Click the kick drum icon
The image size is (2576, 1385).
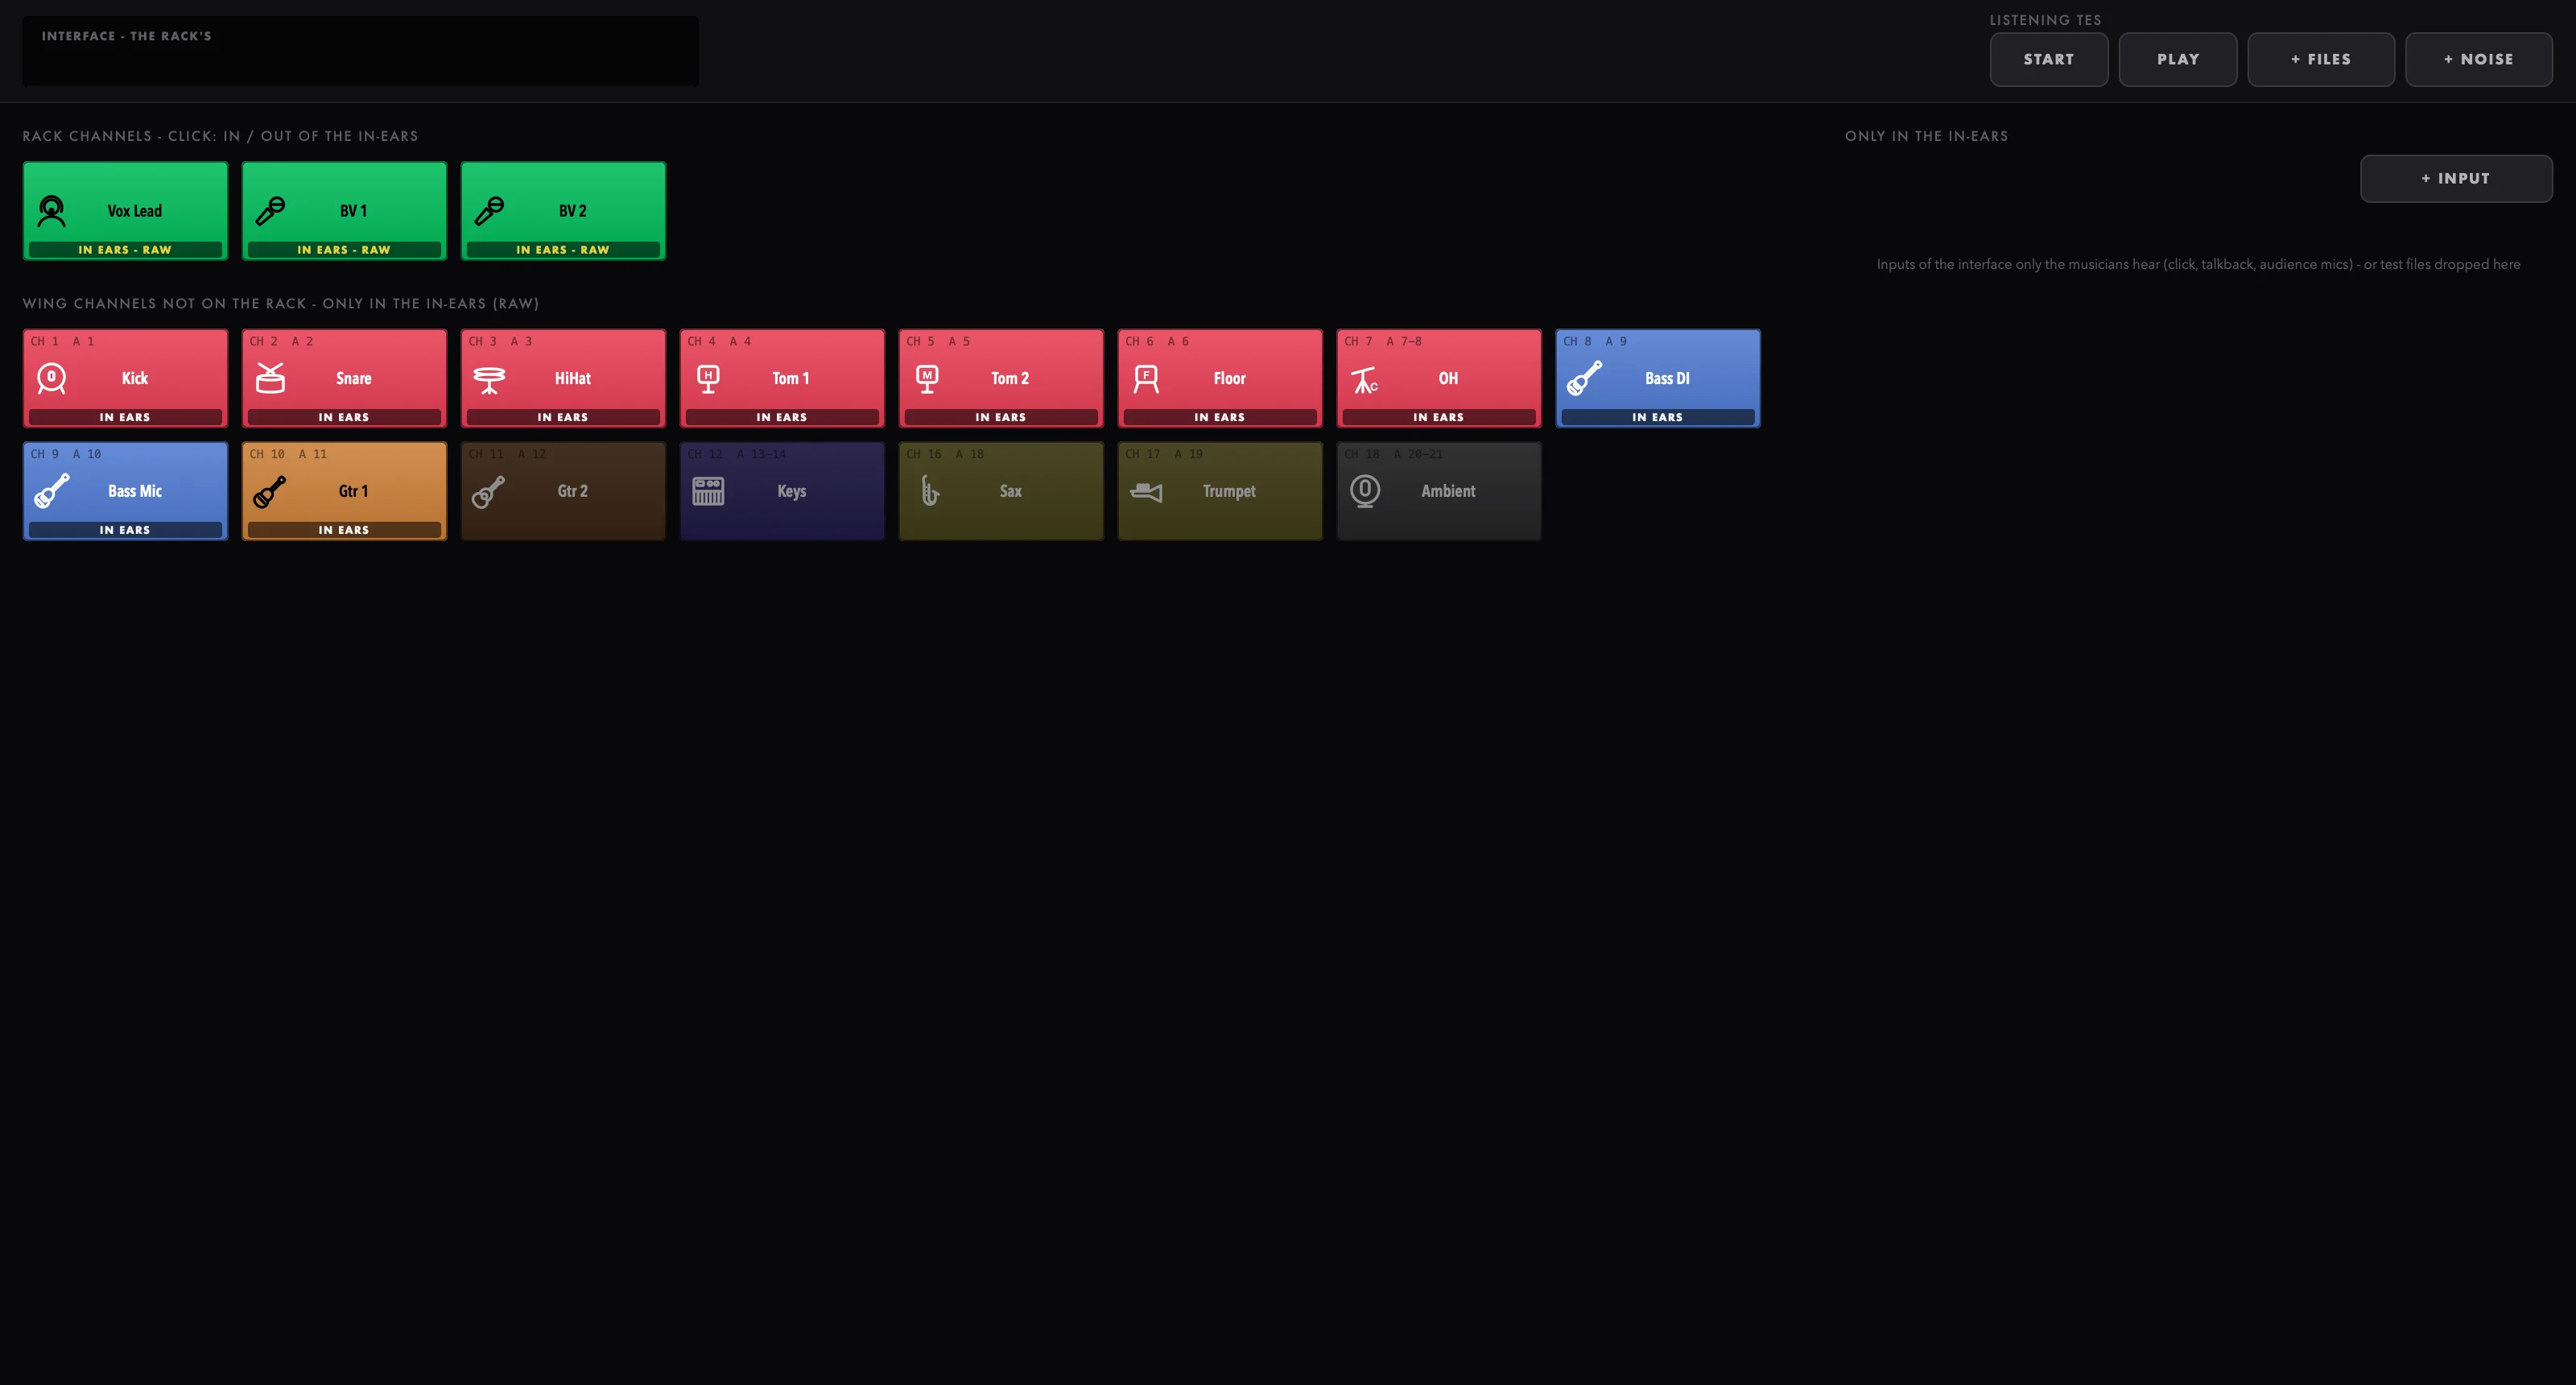point(51,378)
